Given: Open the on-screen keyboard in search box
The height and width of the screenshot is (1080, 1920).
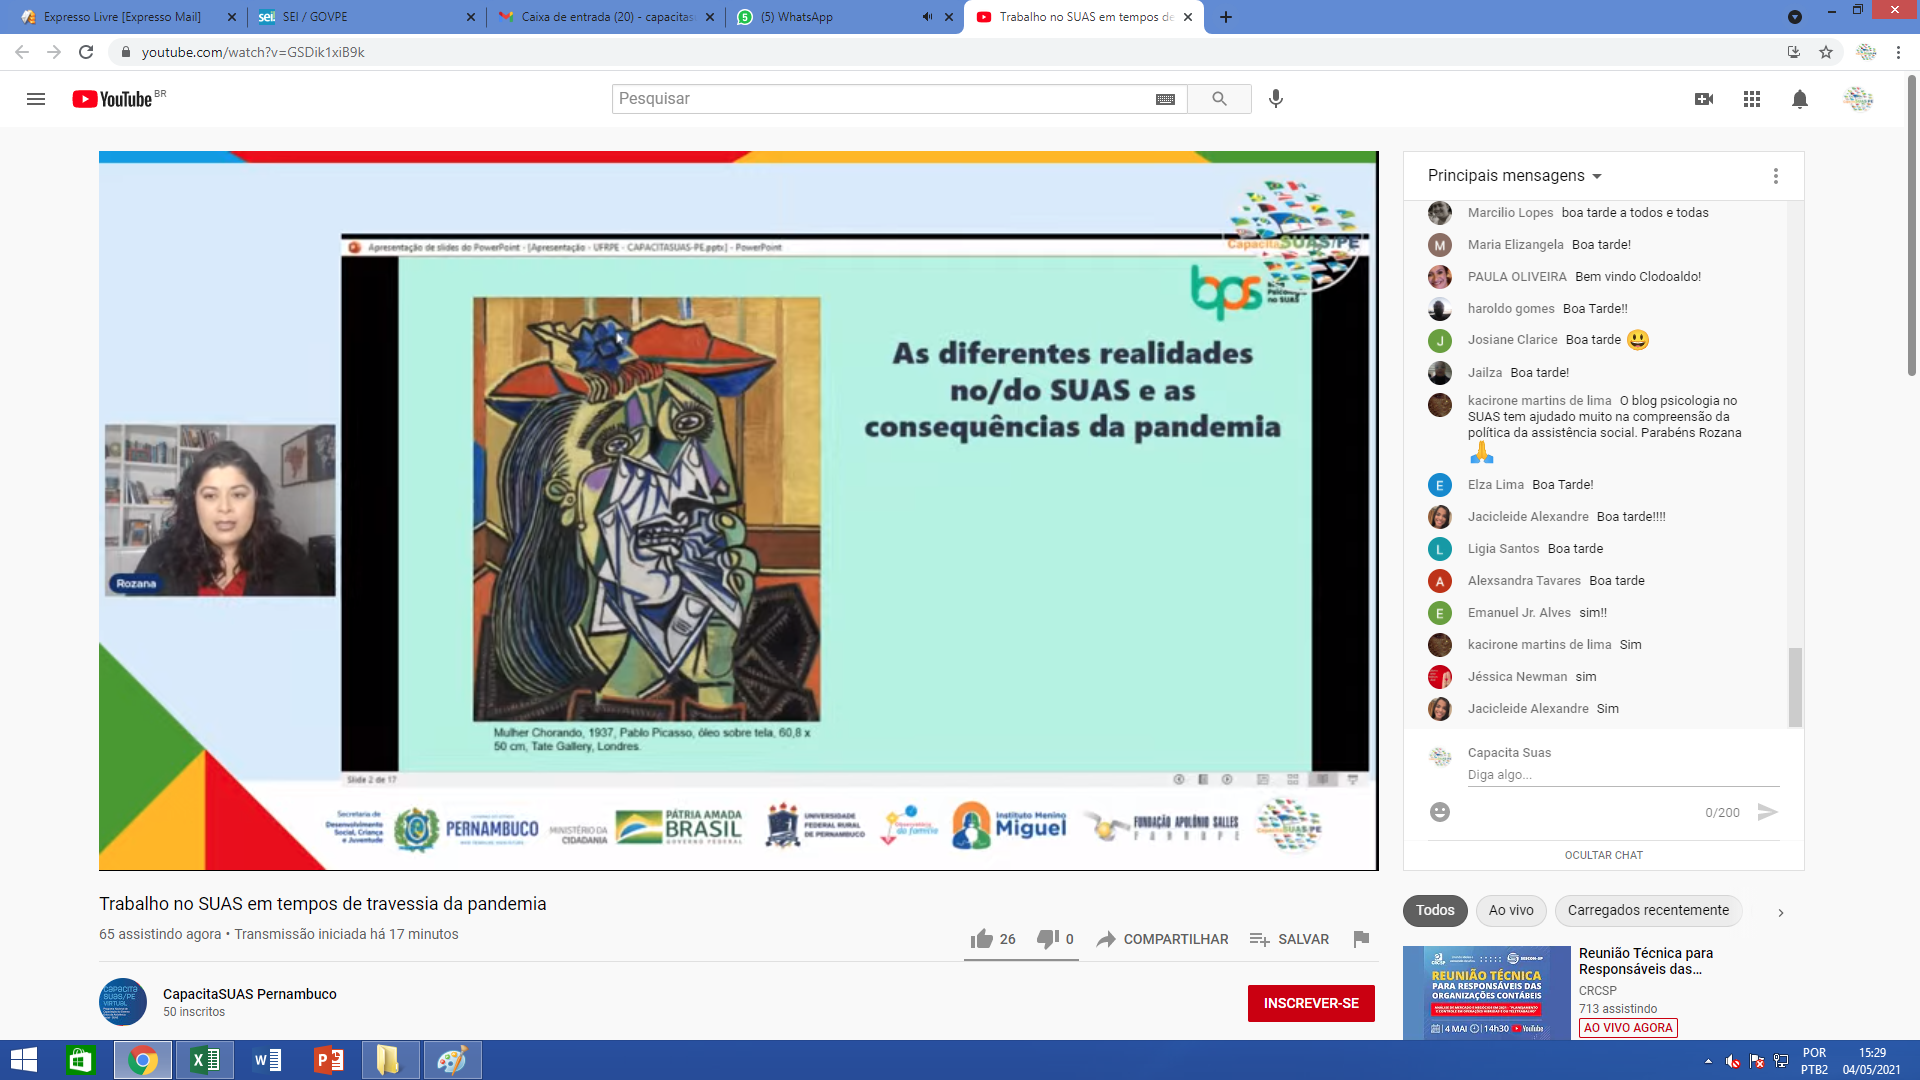Looking at the screenshot, I should coord(1165,99).
